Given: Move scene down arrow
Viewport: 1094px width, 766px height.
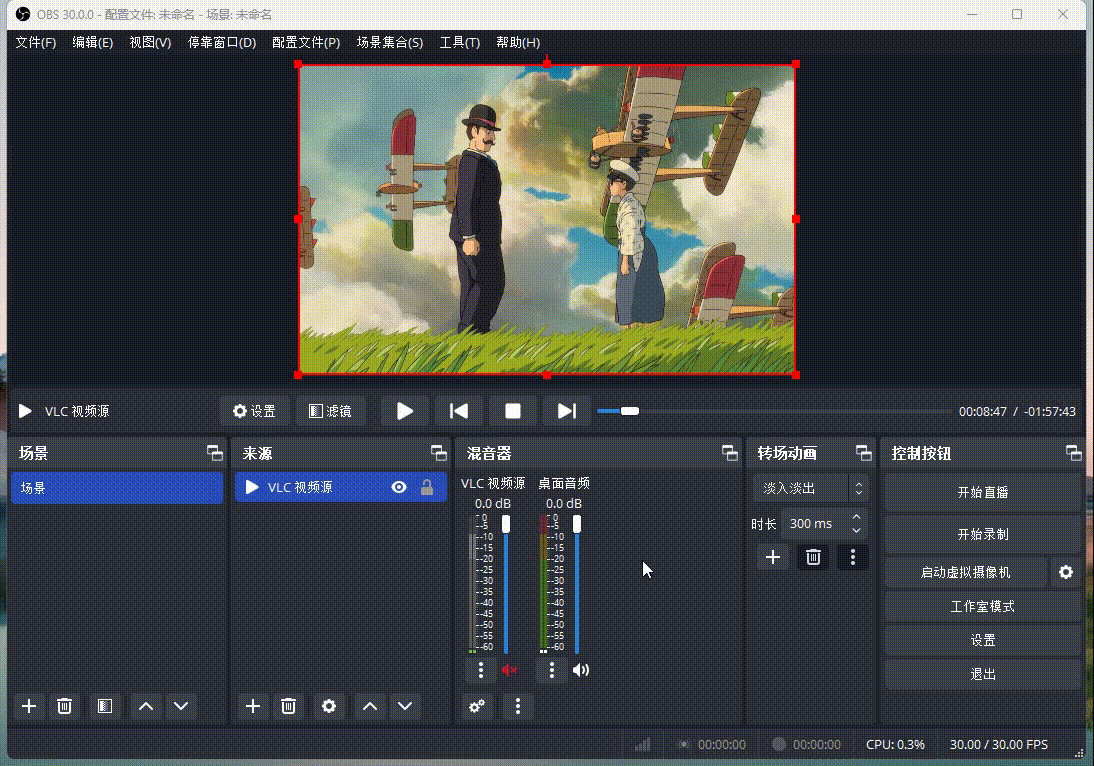Looking at the screenshot, I should [181, 706].
